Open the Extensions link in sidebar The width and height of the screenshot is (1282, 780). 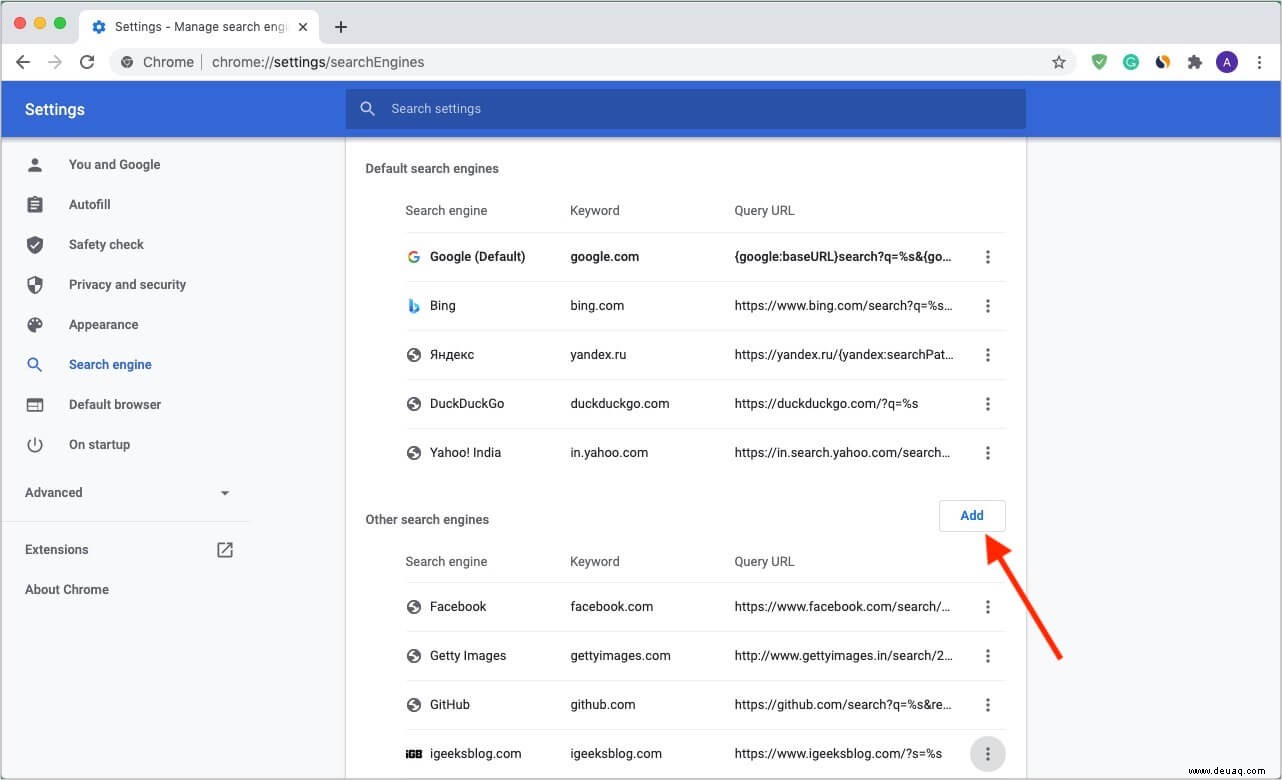pos(57,550)
